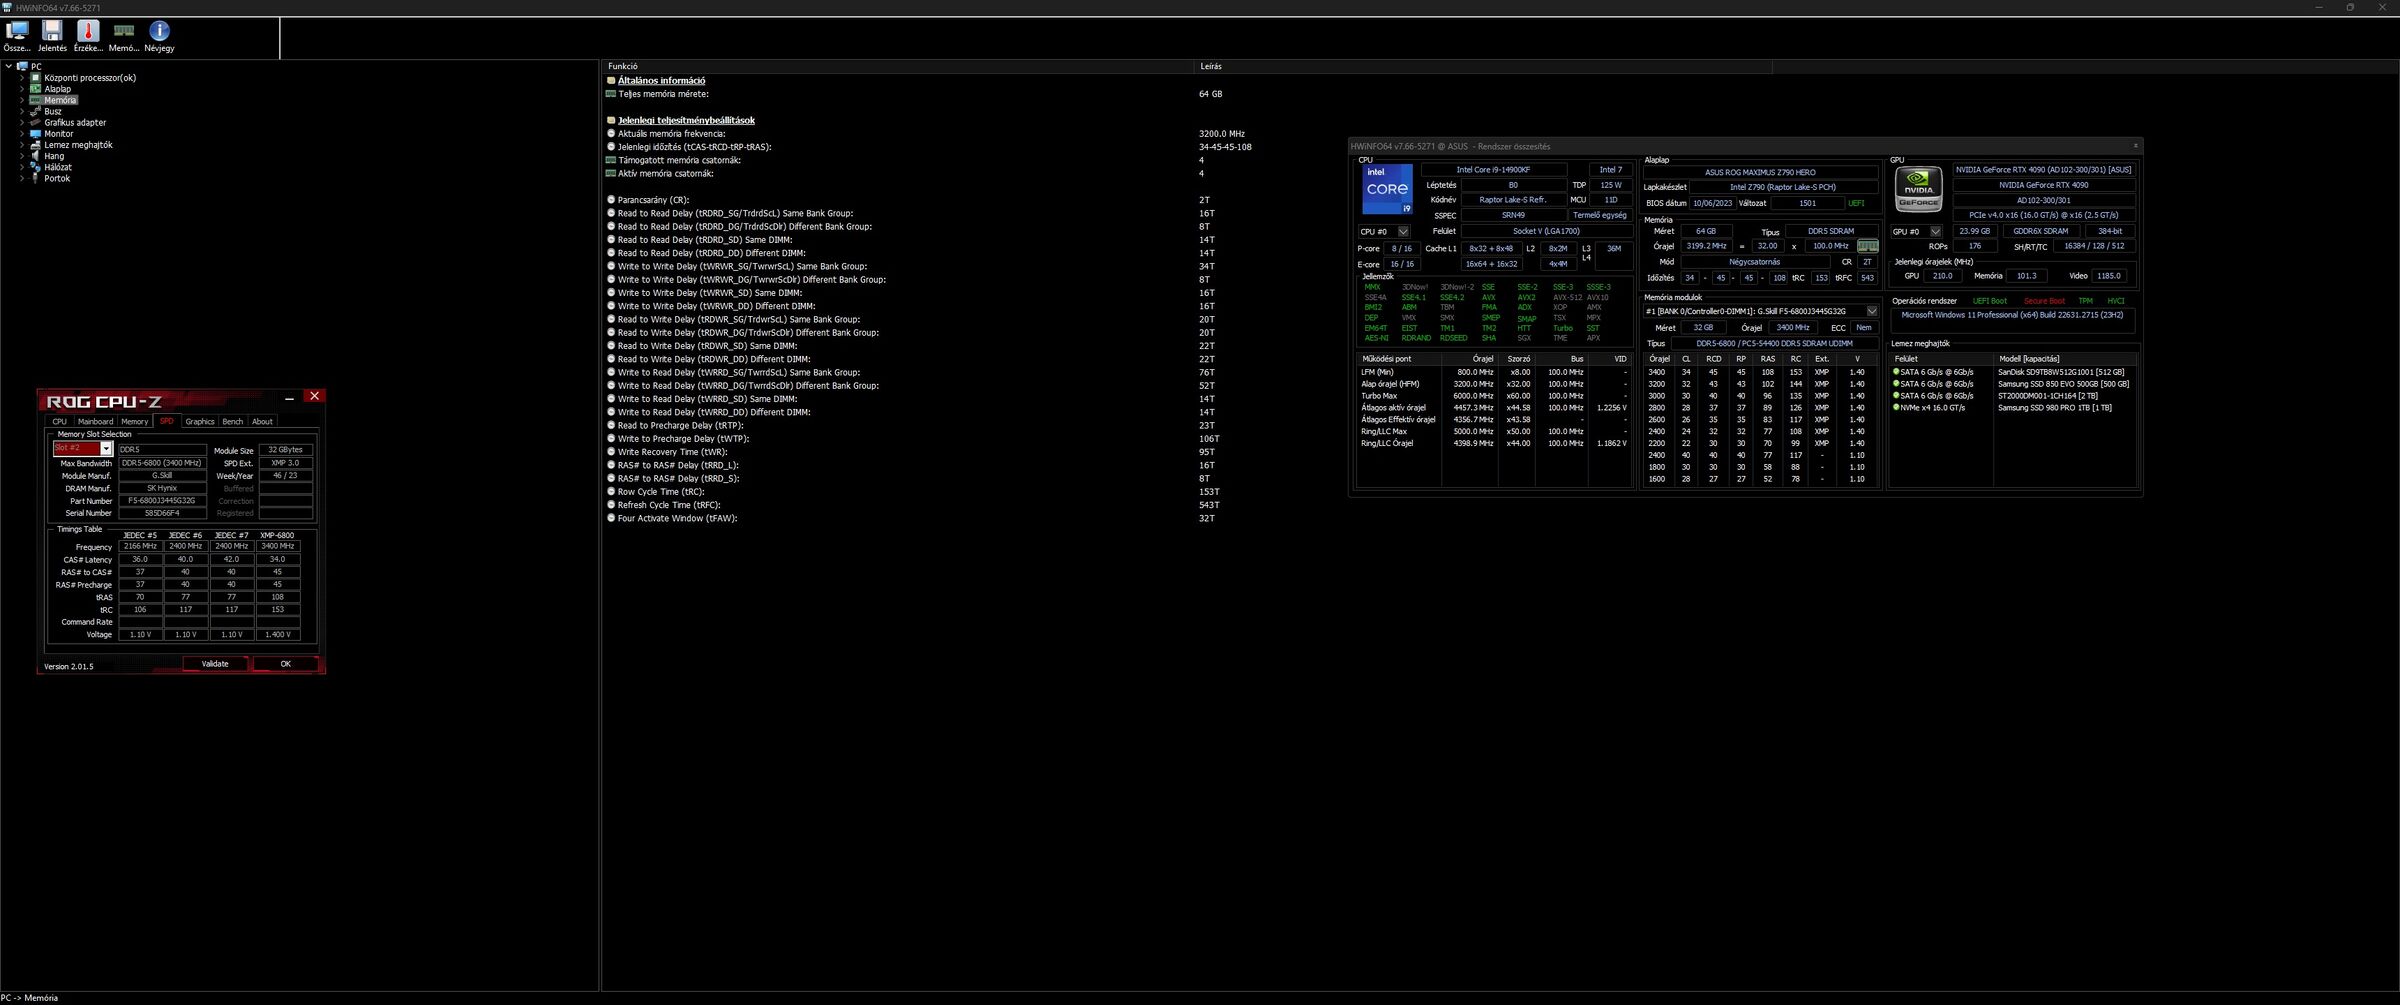Click the folder icon beside Jelenlegi teljesítménybeállítások
Image resolution: width=2400 pixels, height=1005 pixels.
[x=611, y=120]
